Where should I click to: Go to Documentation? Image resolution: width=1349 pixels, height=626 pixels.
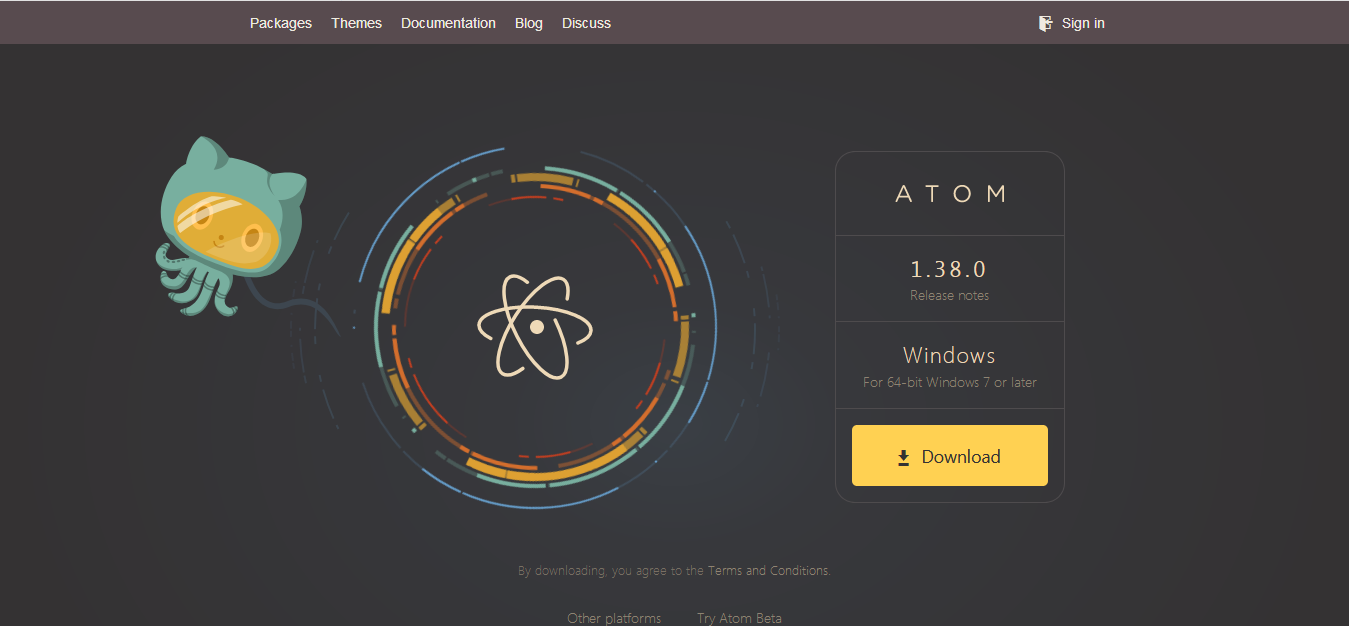pyautogui.click(x=448, y=23)
